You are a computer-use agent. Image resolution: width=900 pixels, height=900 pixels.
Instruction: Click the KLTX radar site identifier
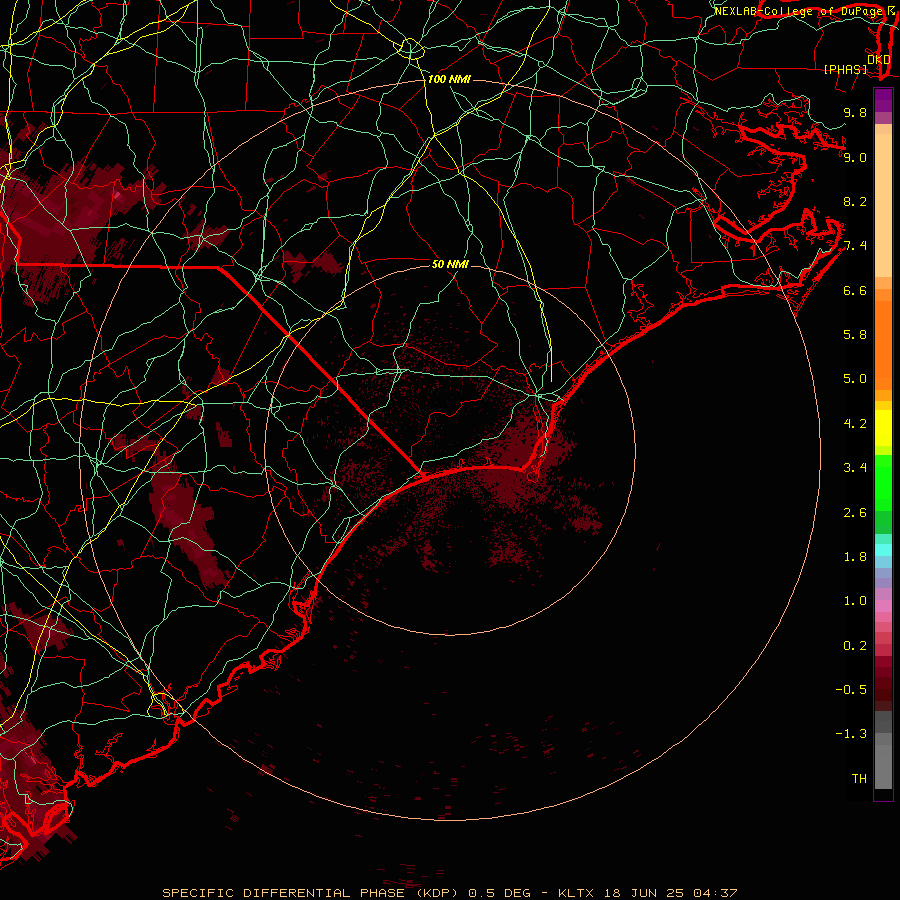[x=577, y=893]
